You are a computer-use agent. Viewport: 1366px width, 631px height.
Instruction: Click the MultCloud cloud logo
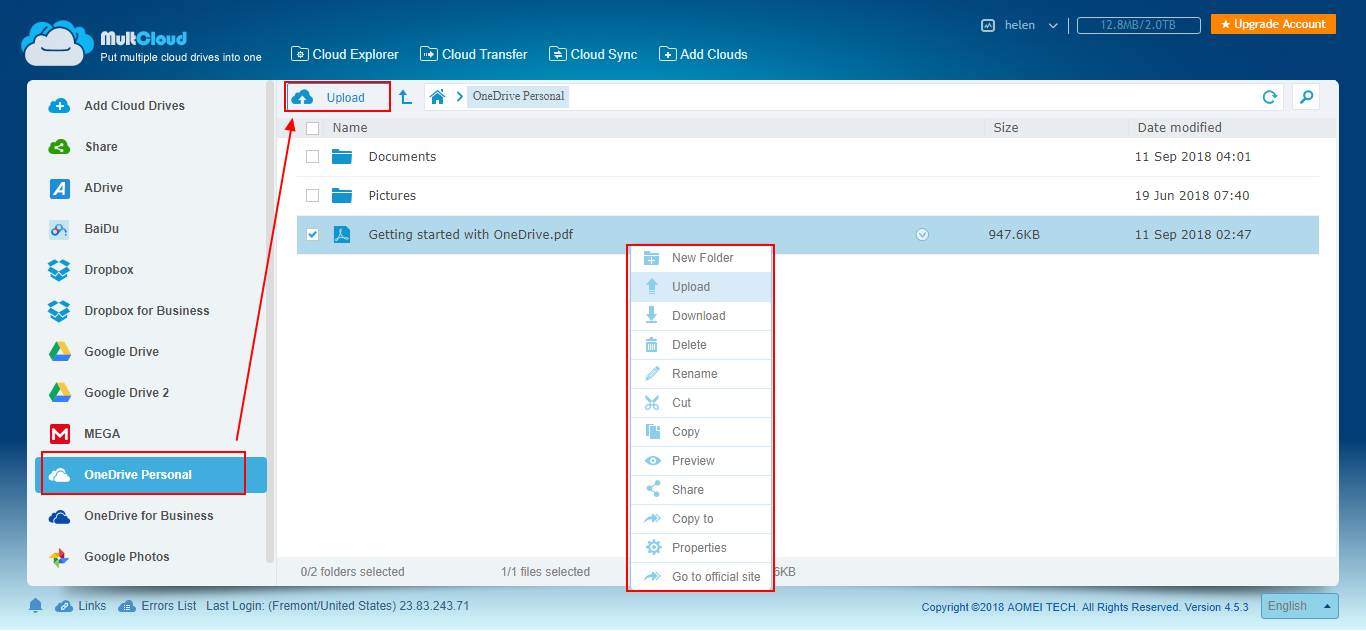pos(57,43)
